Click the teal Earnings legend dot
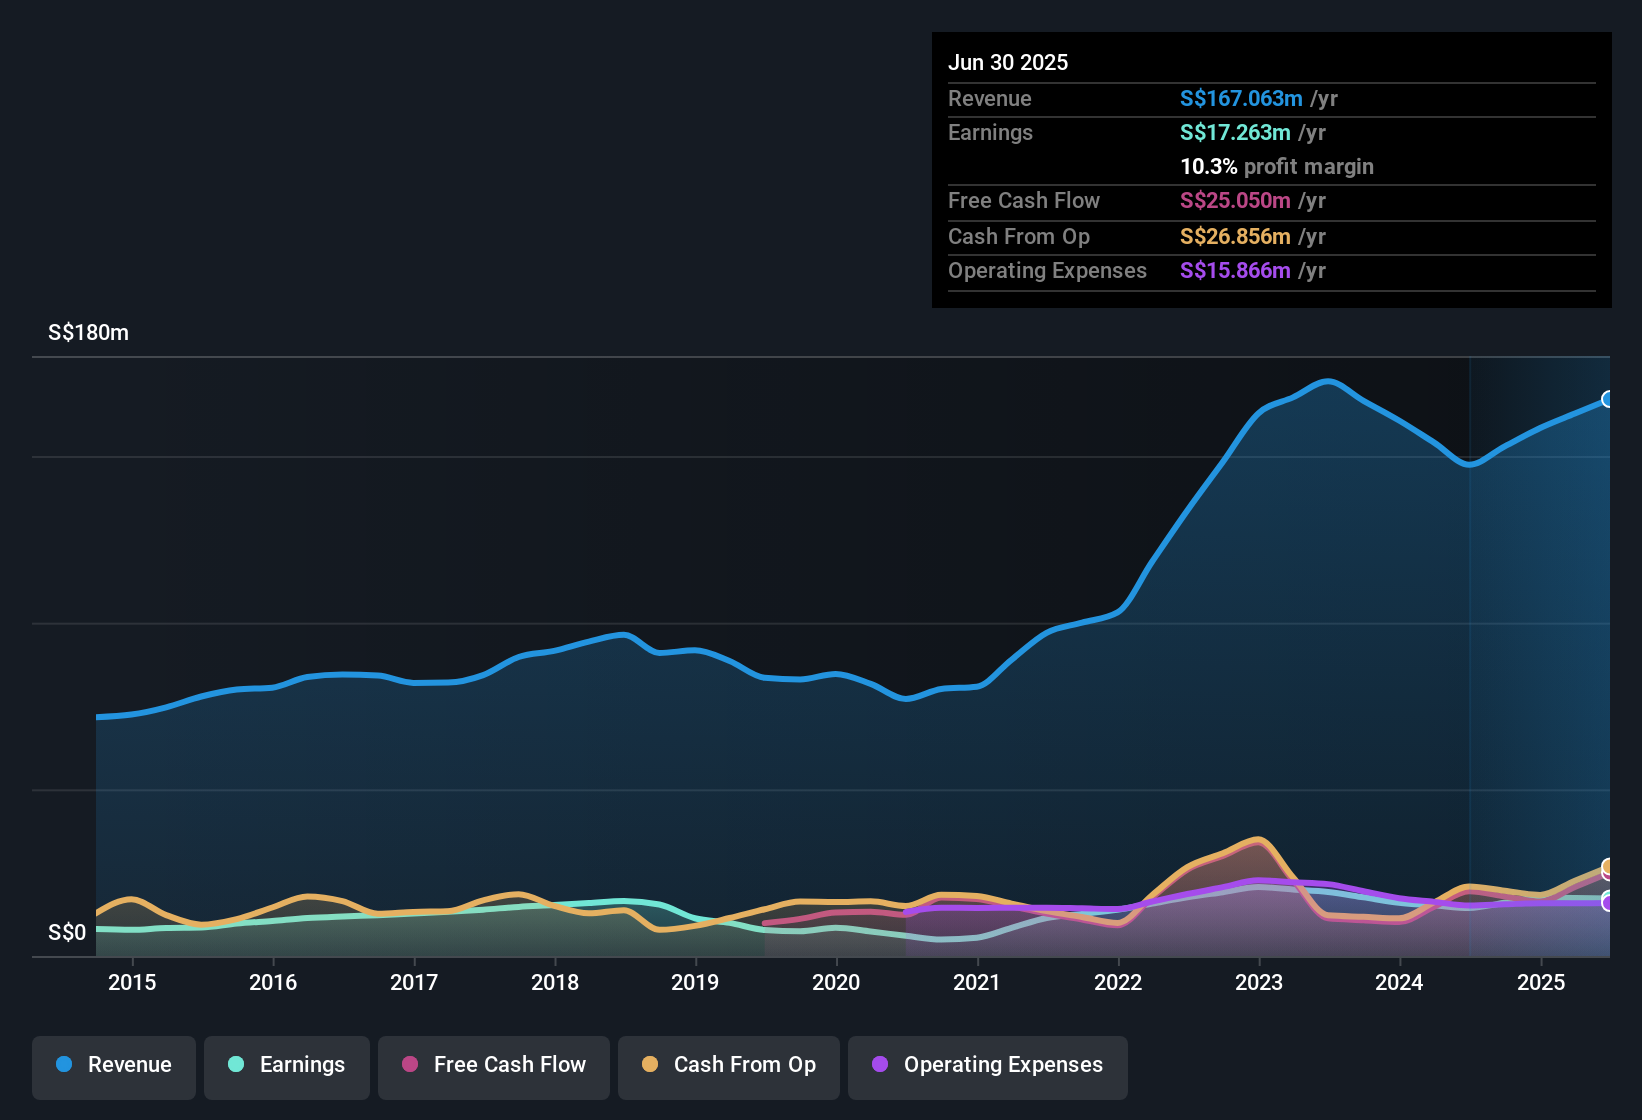Viewport: 1642px width, 1120px height. pos(236,1064)
